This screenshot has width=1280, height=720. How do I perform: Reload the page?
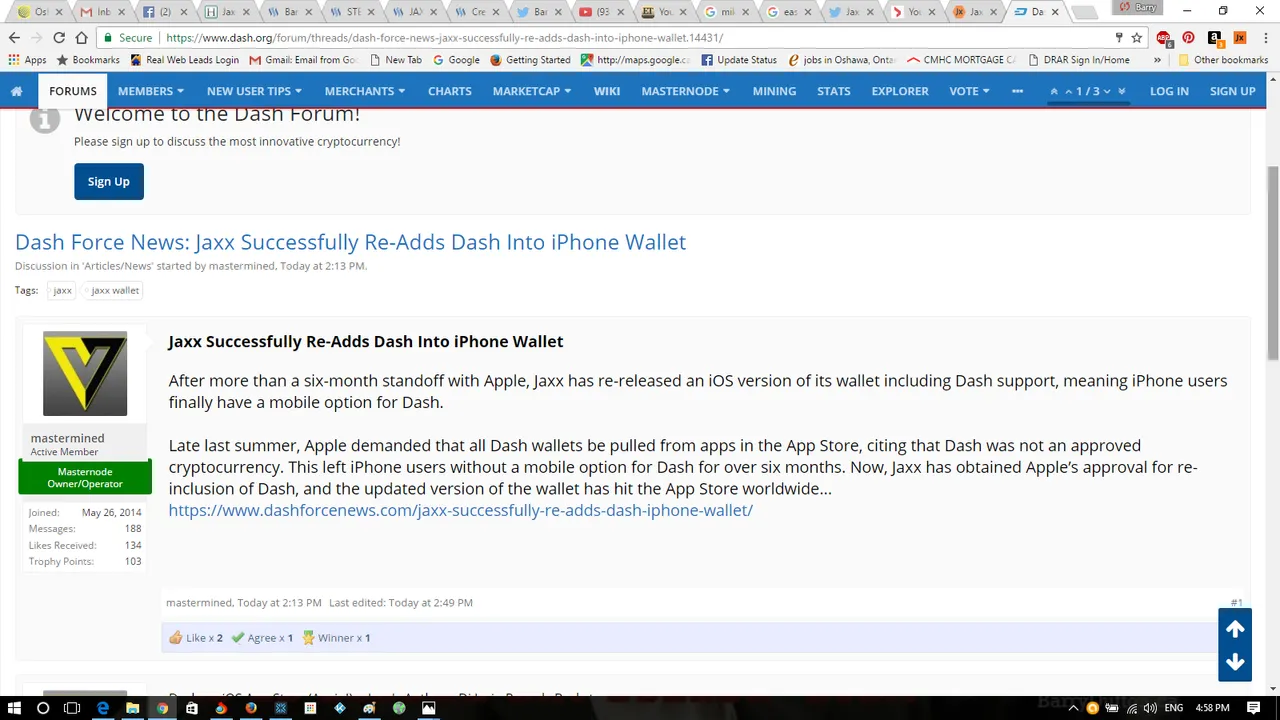(59, 38)
